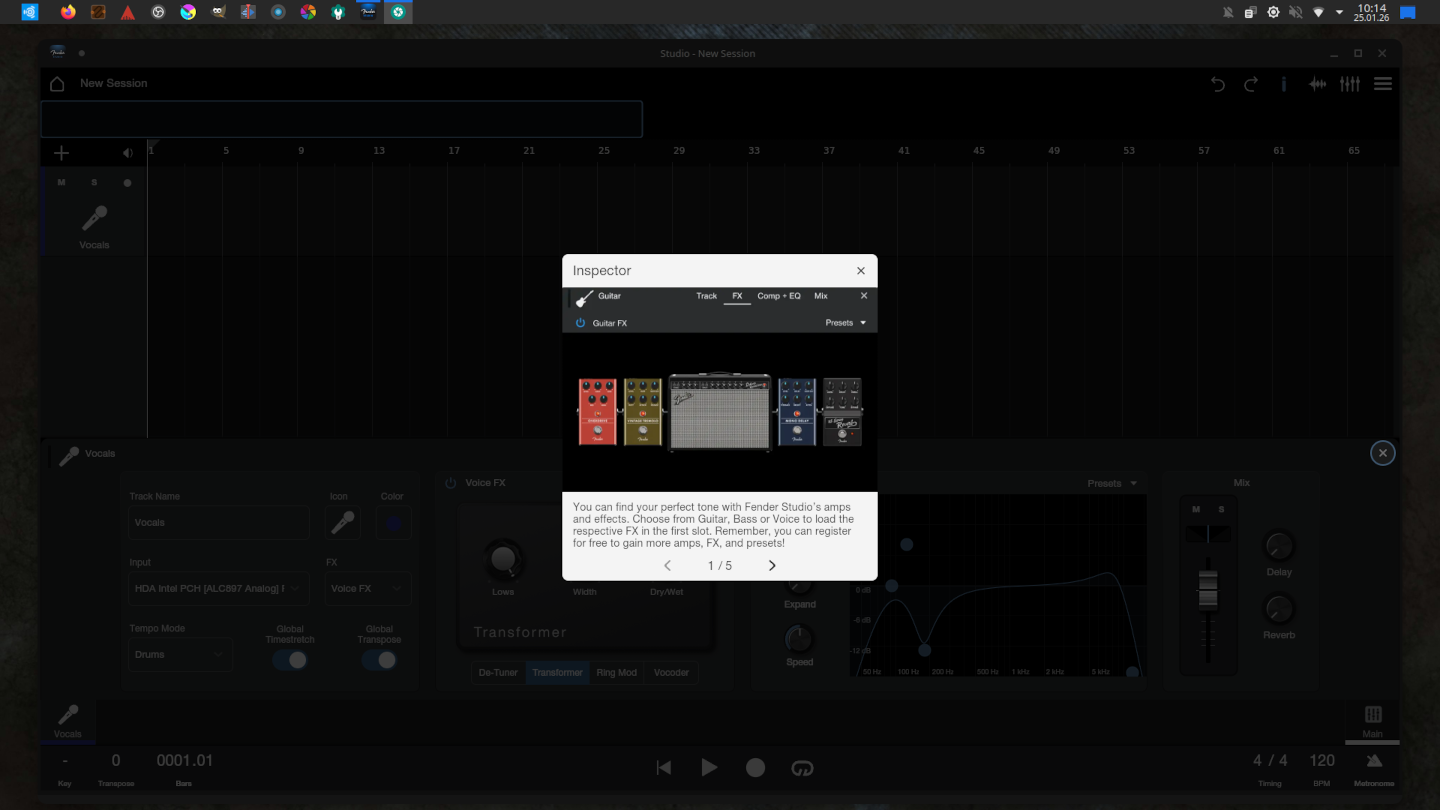Toggle the Global Transpose switch
1440x810 pixels.
(379, 660)
